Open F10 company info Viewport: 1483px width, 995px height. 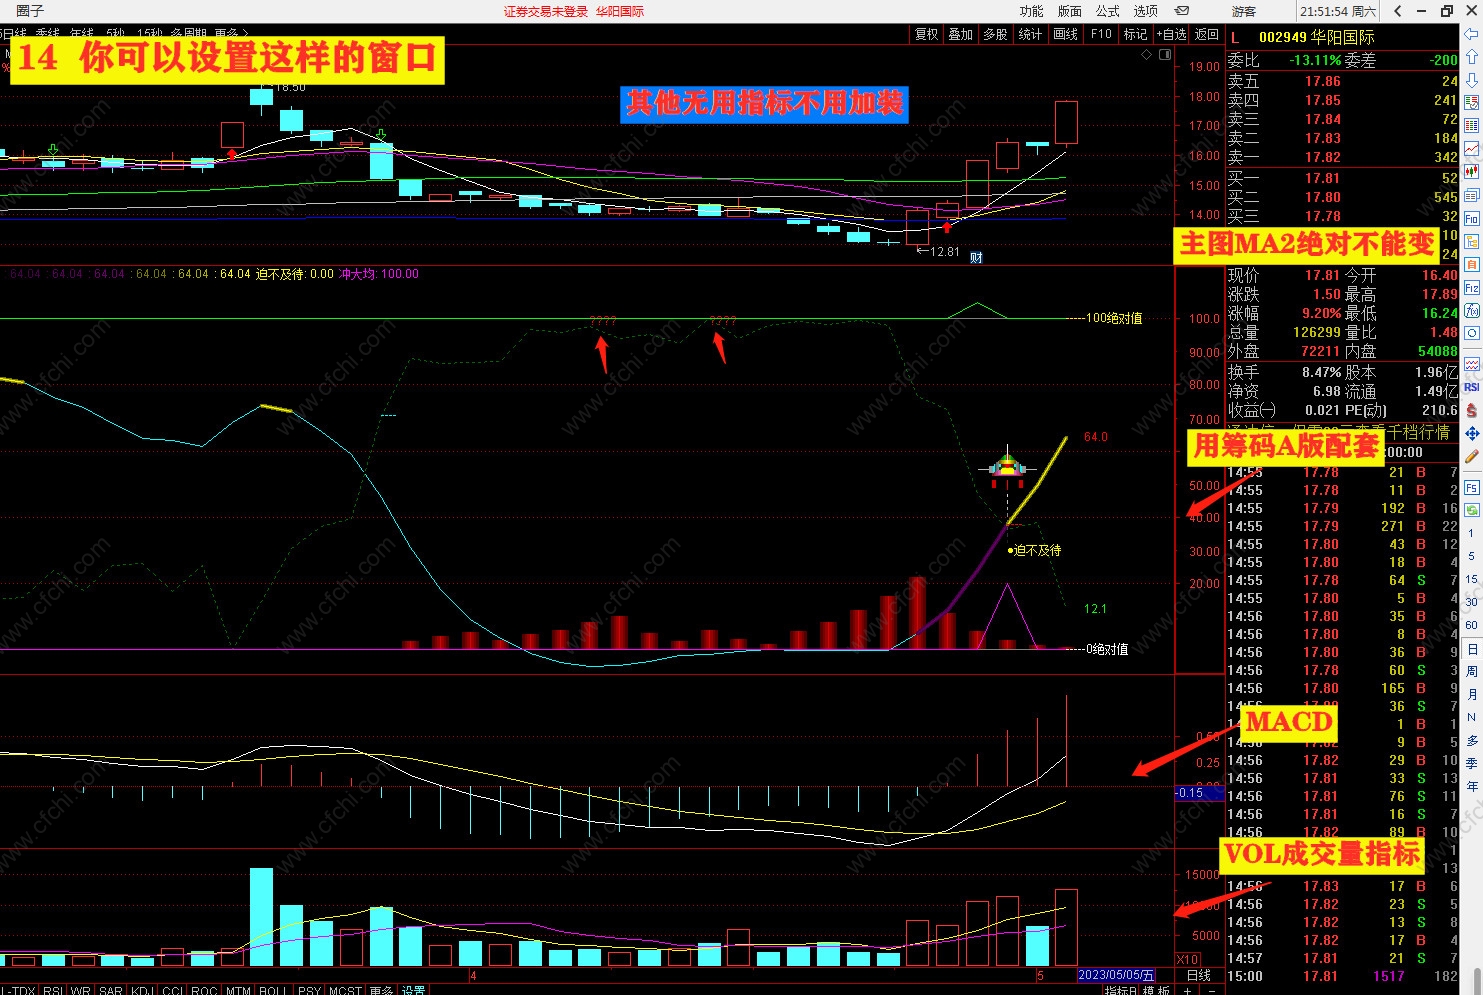(1101, 34)
